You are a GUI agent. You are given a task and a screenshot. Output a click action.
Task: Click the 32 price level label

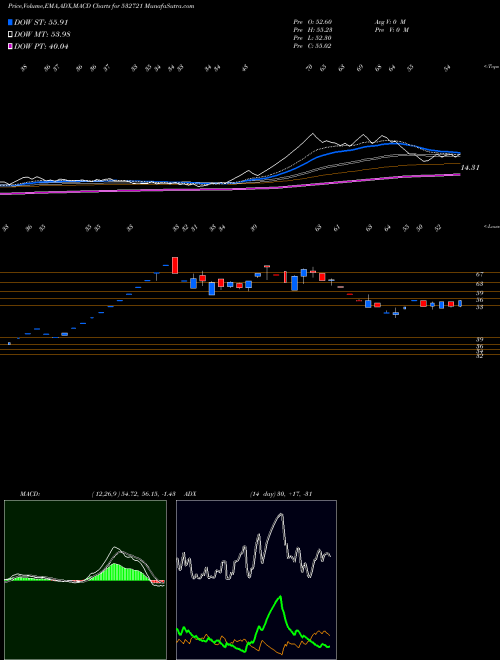pyautogui.click(x=479, y=357)
